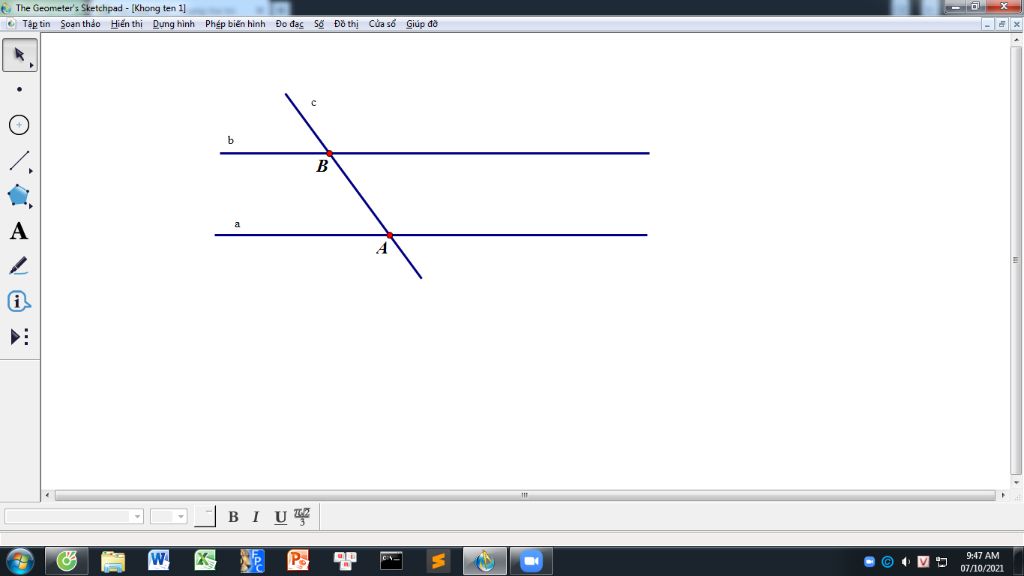Expand the Straightedge tool flyout triangle
This screenshot has height=576, width=1024.
(31, 170)
